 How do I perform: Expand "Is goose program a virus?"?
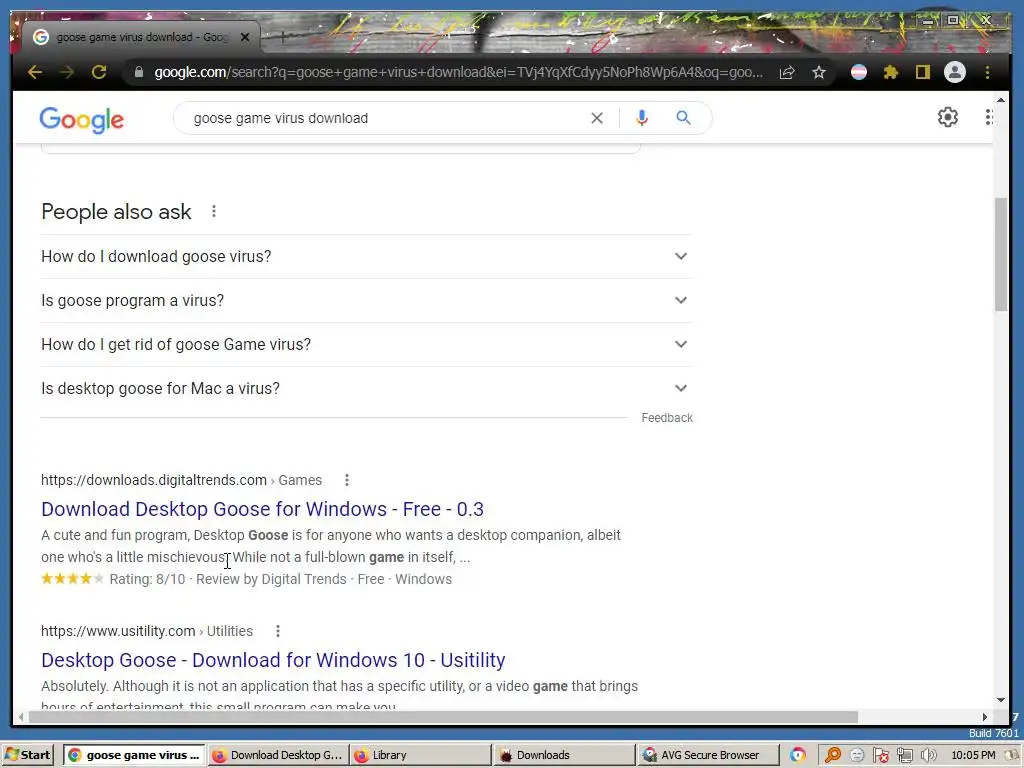tap(366, 300)
